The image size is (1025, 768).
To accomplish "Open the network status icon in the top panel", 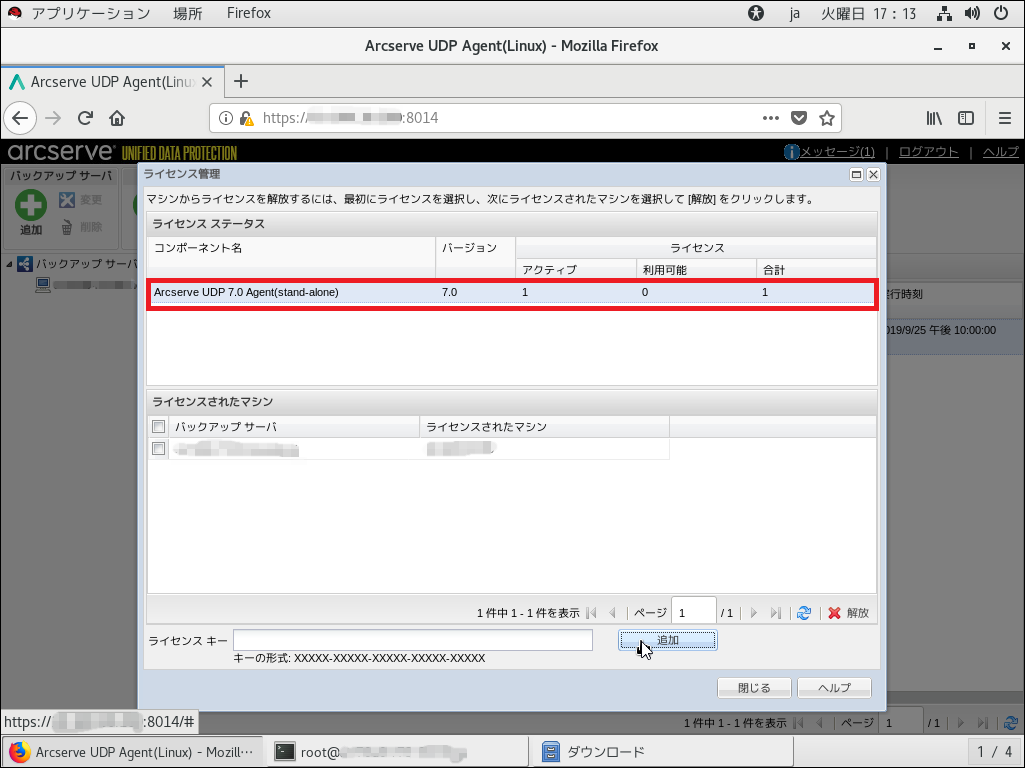I will coord(944,13).
